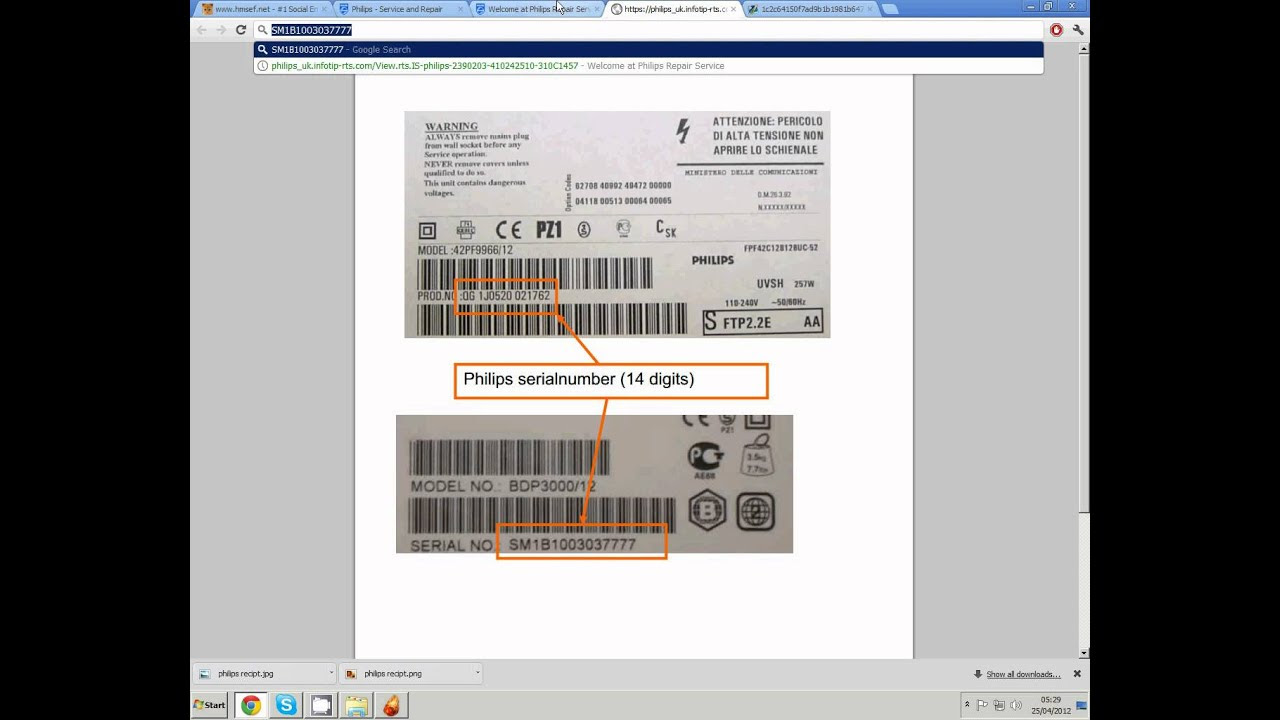
Task: Switch to the 1c2c64150f7ad9b1b tab
Action: coord(810,9)
